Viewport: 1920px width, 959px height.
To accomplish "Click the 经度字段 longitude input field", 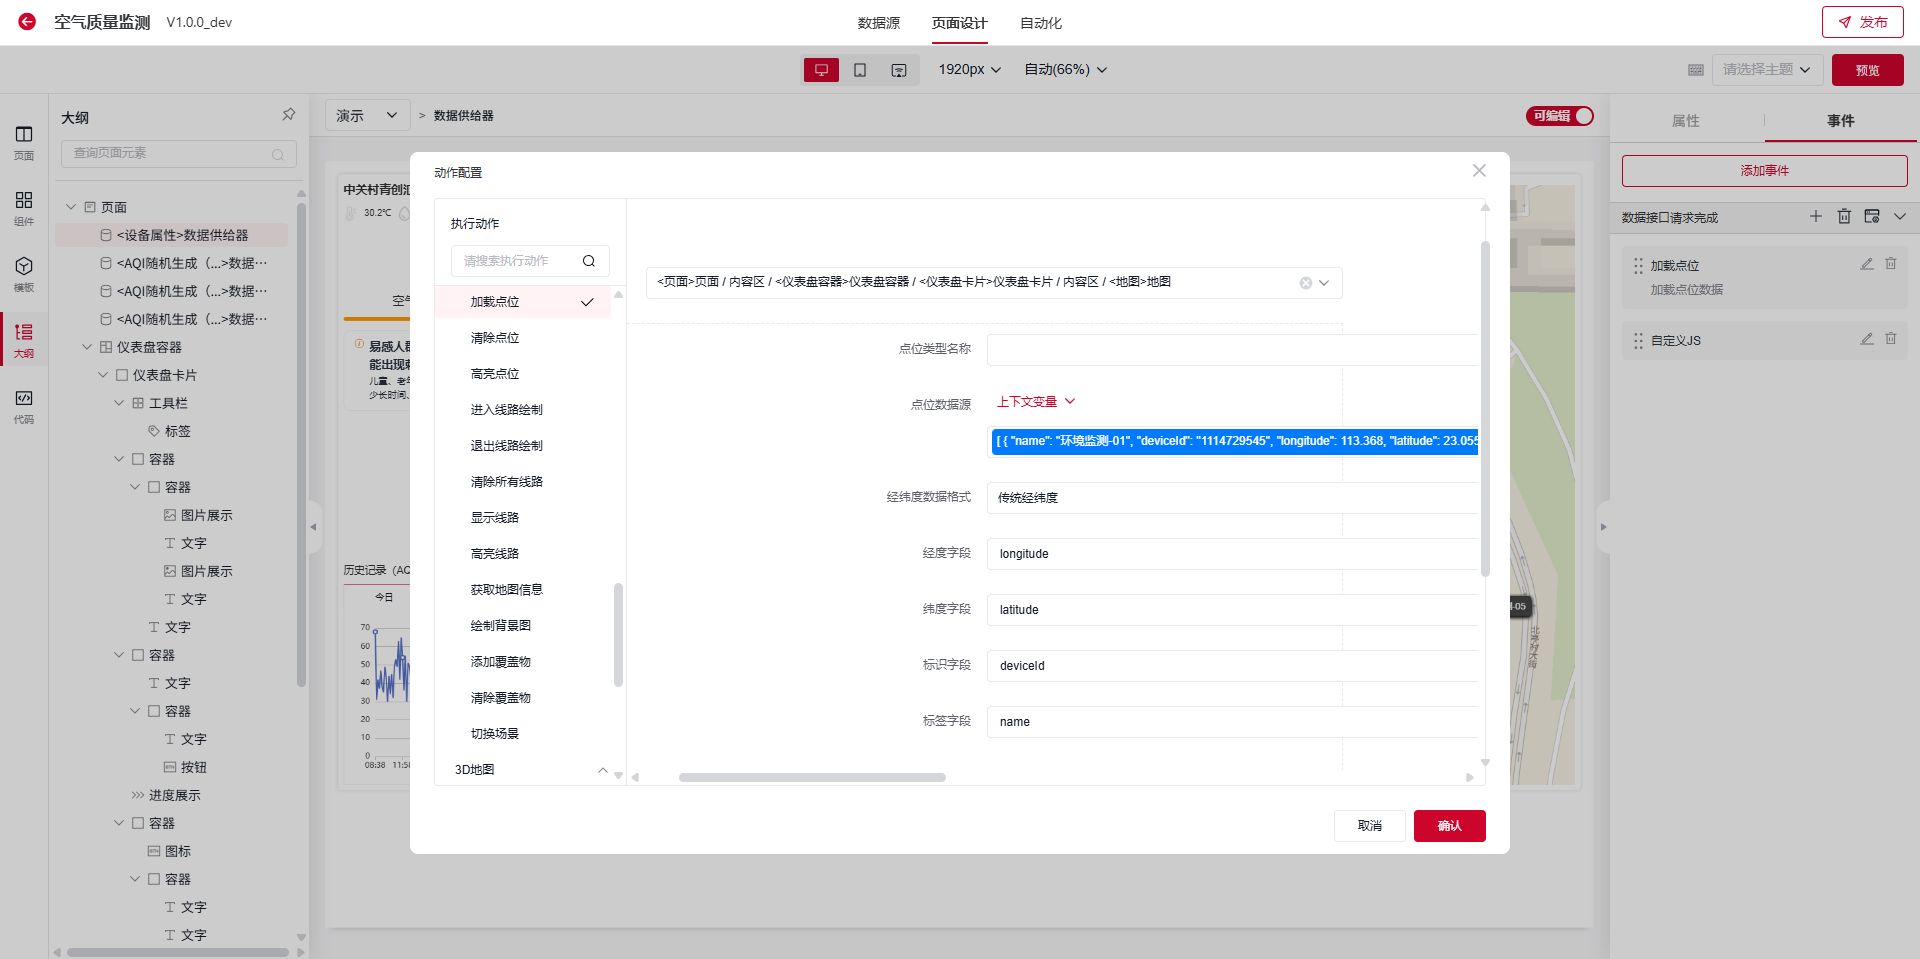I will [1230, 554].
